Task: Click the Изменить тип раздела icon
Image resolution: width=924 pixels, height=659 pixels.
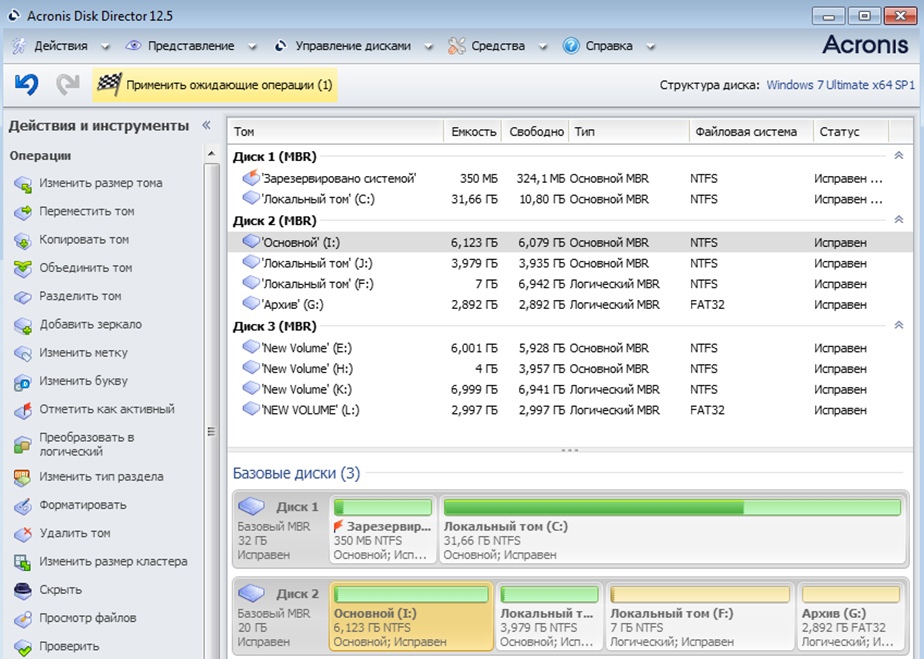Action: [22, 477]
